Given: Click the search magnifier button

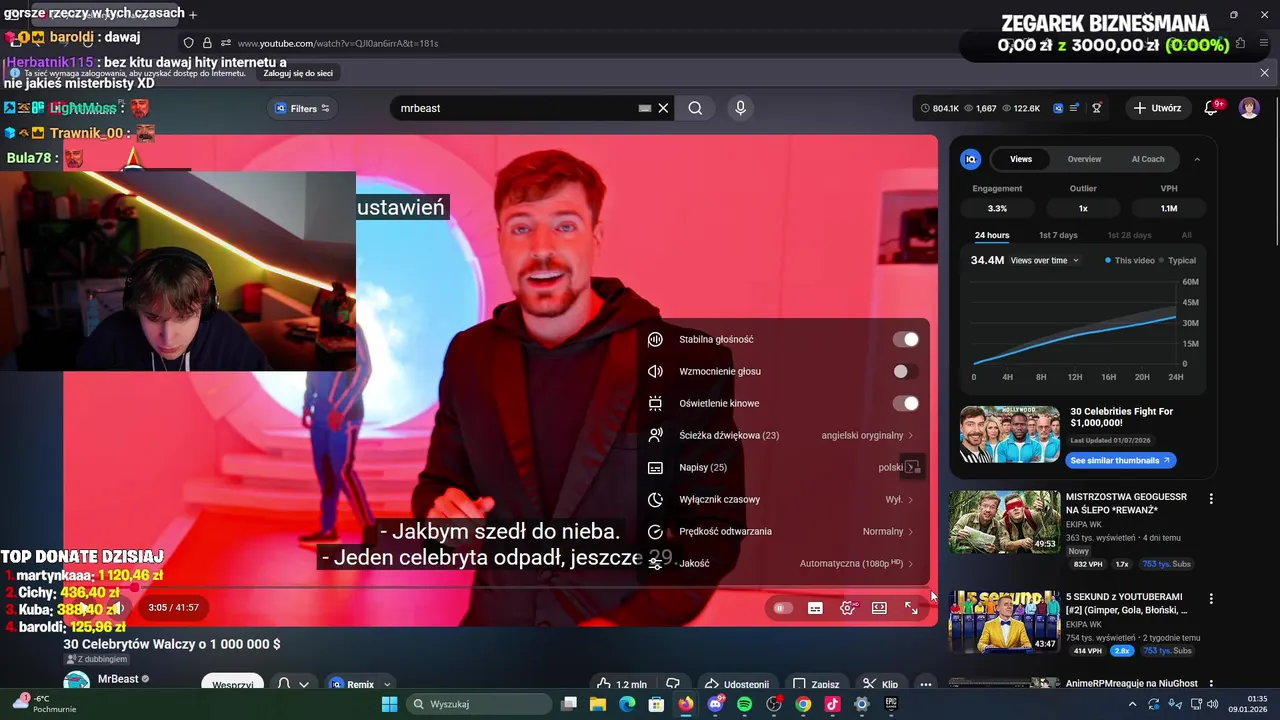Looking at the screenshot, I should tap(695, 108).
